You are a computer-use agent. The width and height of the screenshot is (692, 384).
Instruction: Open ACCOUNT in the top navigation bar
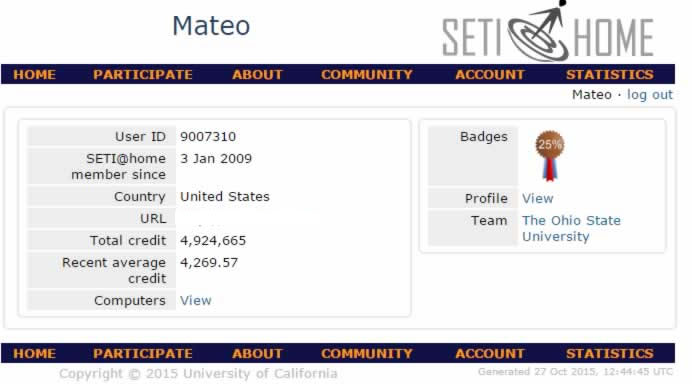point(490,74)
